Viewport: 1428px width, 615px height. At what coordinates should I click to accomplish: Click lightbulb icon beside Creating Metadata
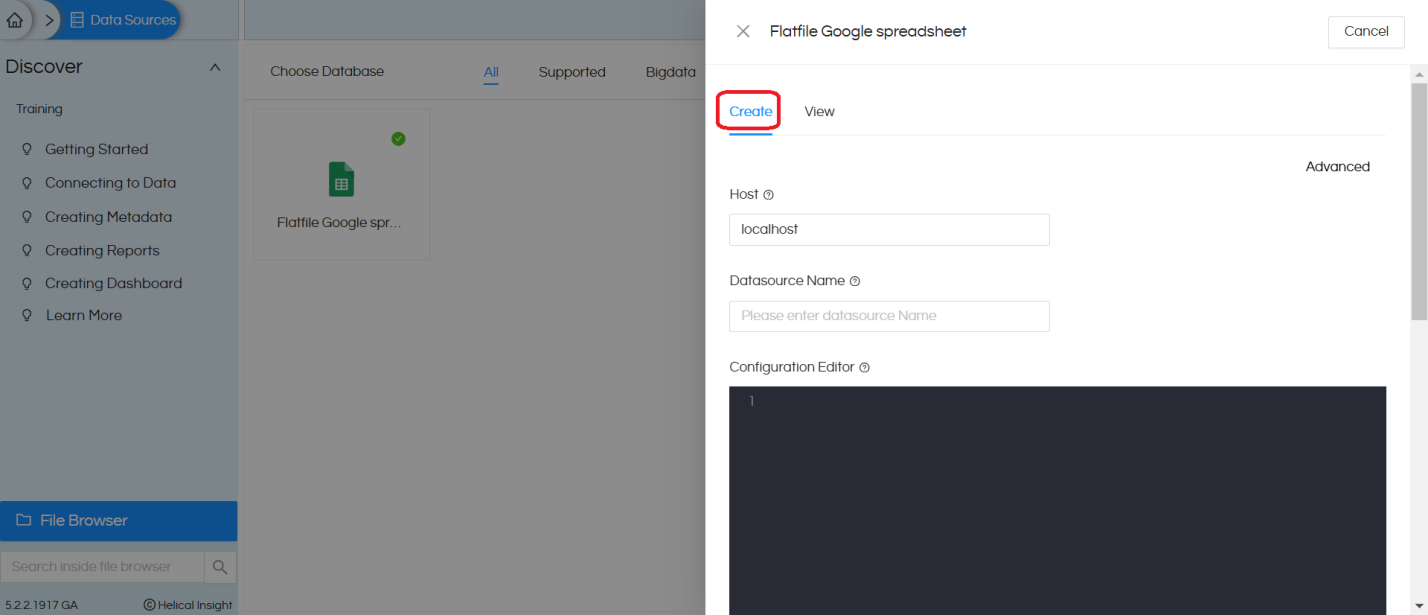pos(27,217)
